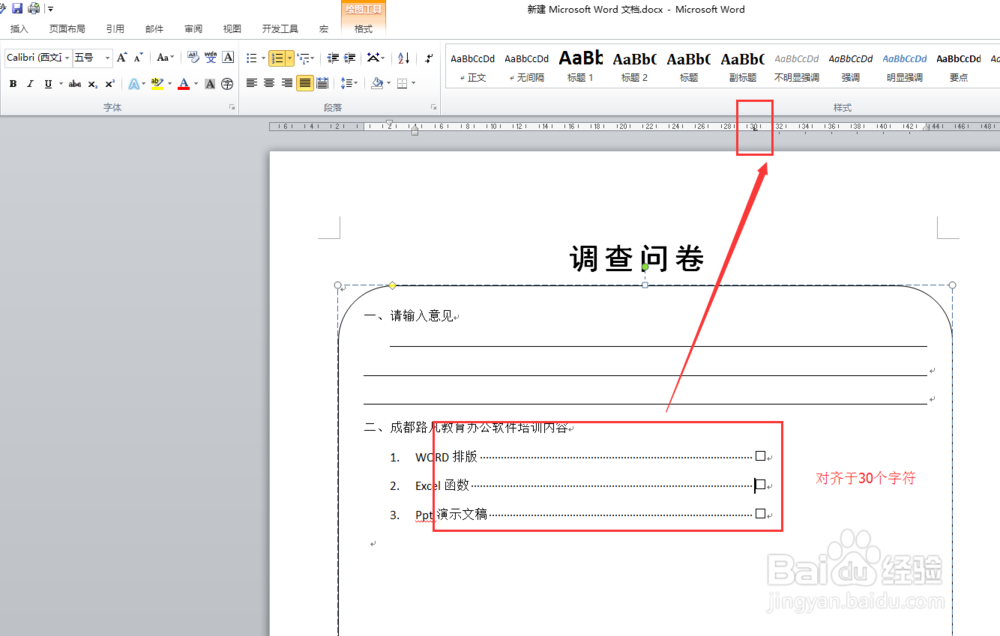1000x636 pixels.
Task: Click the text highlight color swatch
Action: pos(156,83)
